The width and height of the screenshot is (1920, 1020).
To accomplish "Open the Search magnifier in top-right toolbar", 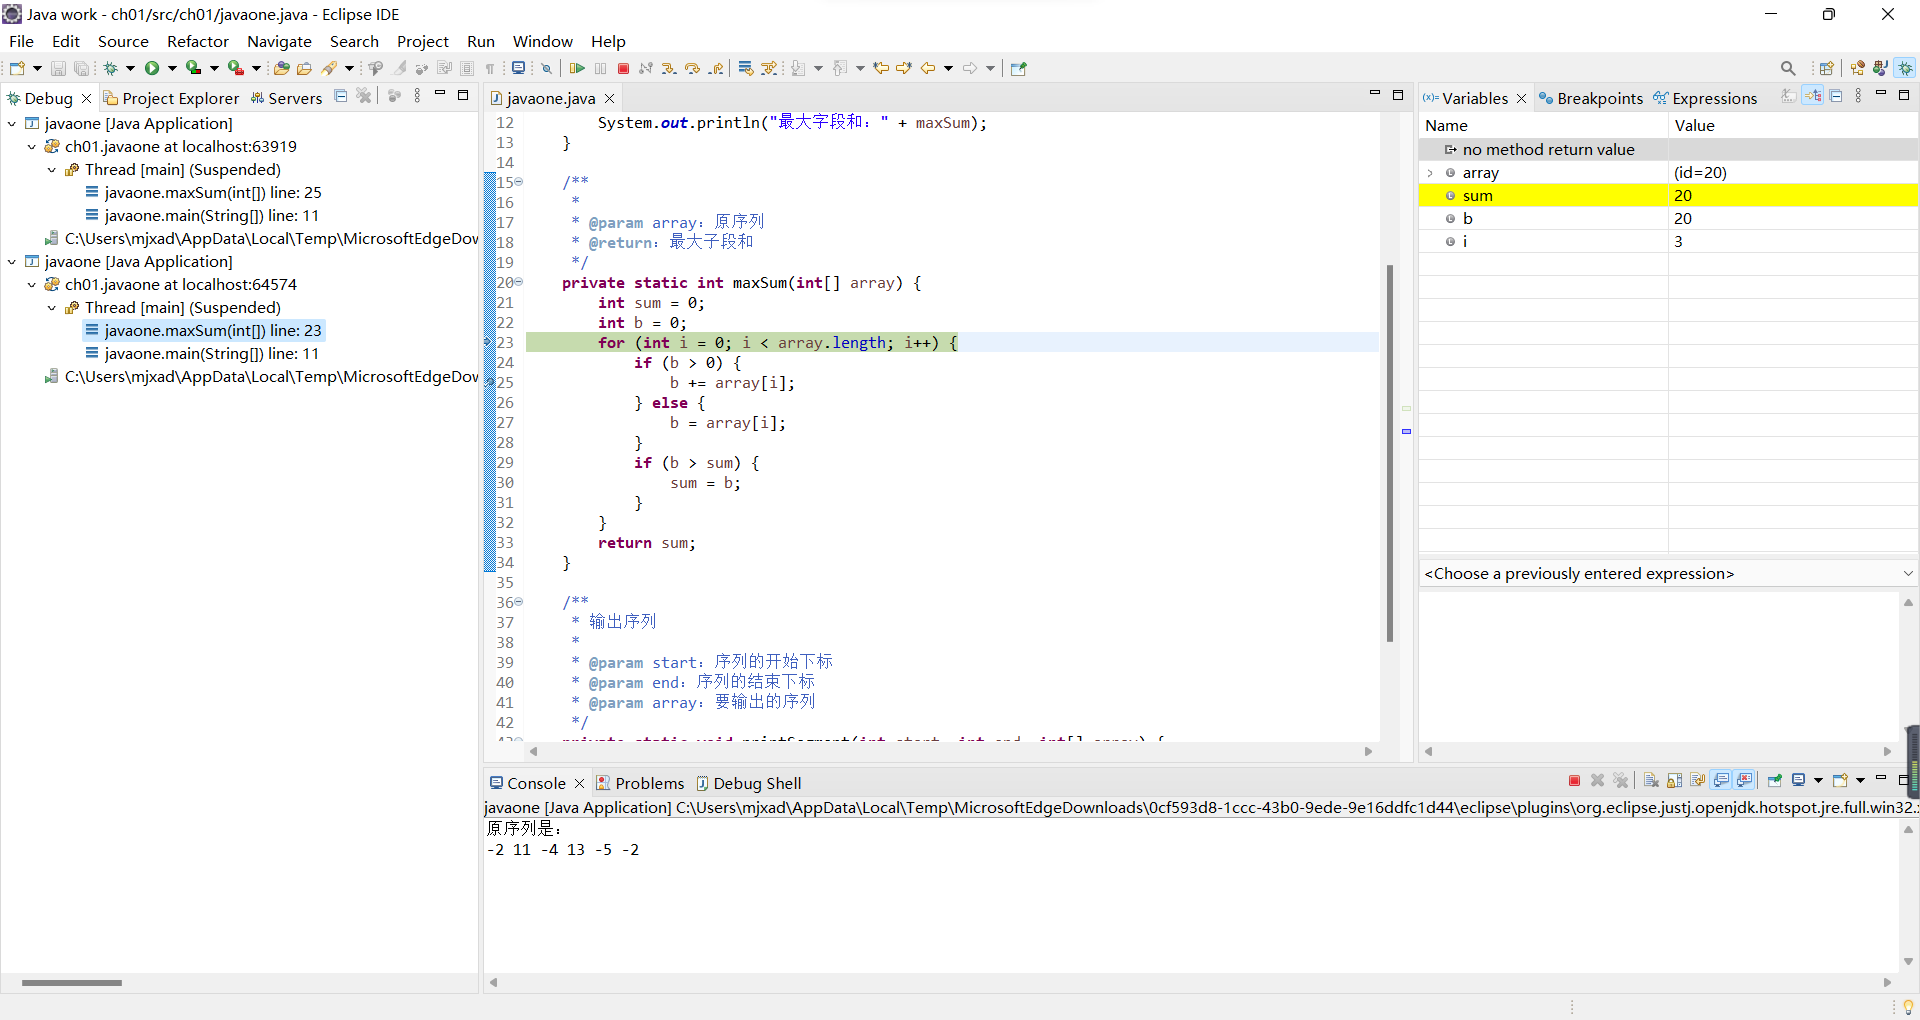I will 1788,68.
